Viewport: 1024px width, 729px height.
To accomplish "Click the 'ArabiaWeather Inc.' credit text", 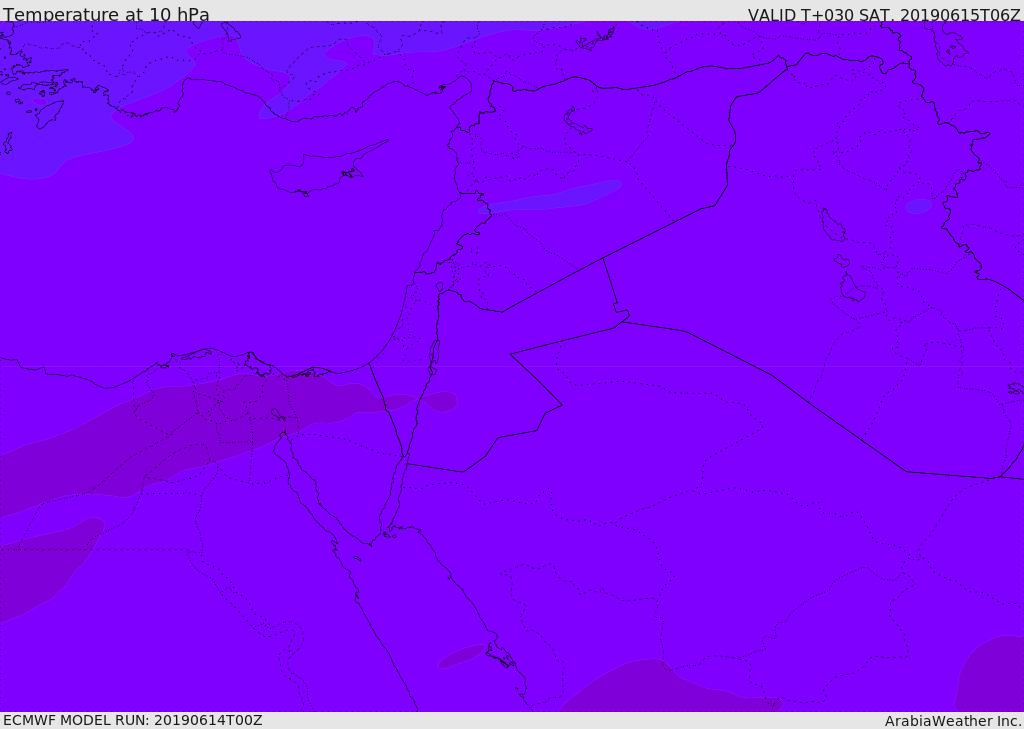I will point(954,721).
